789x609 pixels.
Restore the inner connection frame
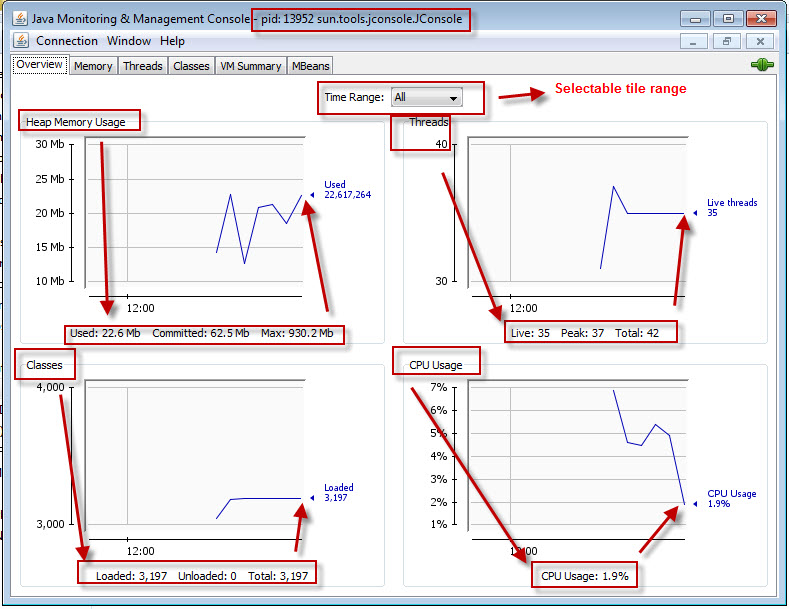point(727,41)
